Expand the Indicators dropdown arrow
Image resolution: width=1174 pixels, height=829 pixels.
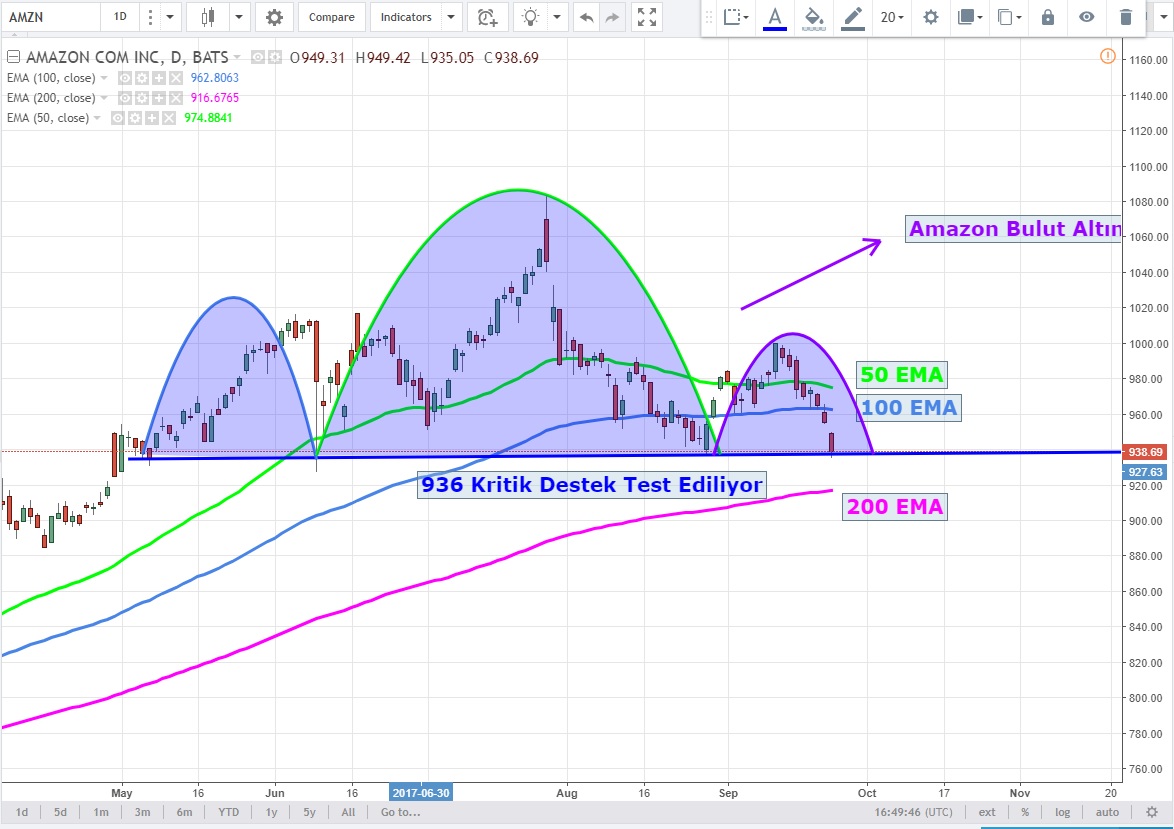[450, 17]
